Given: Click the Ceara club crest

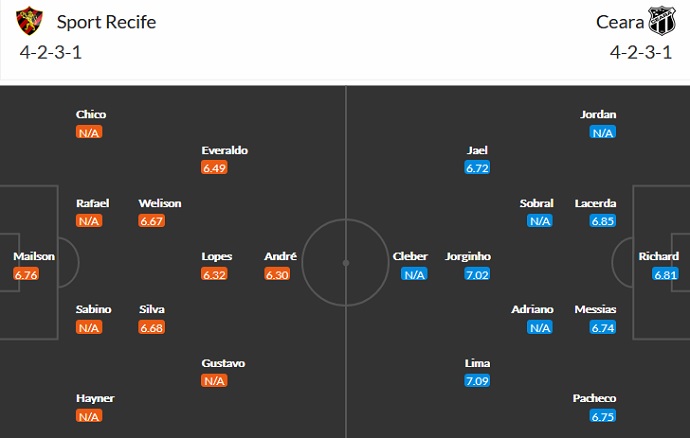Looking at the screenshot, I should pyautogui.click(x=662, y=22).
